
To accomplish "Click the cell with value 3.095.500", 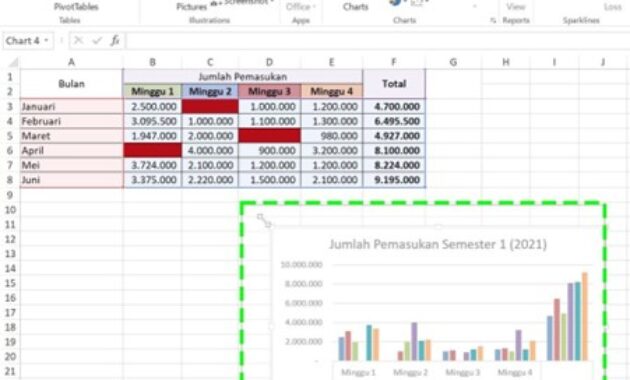I will click(x=152, y=121).
